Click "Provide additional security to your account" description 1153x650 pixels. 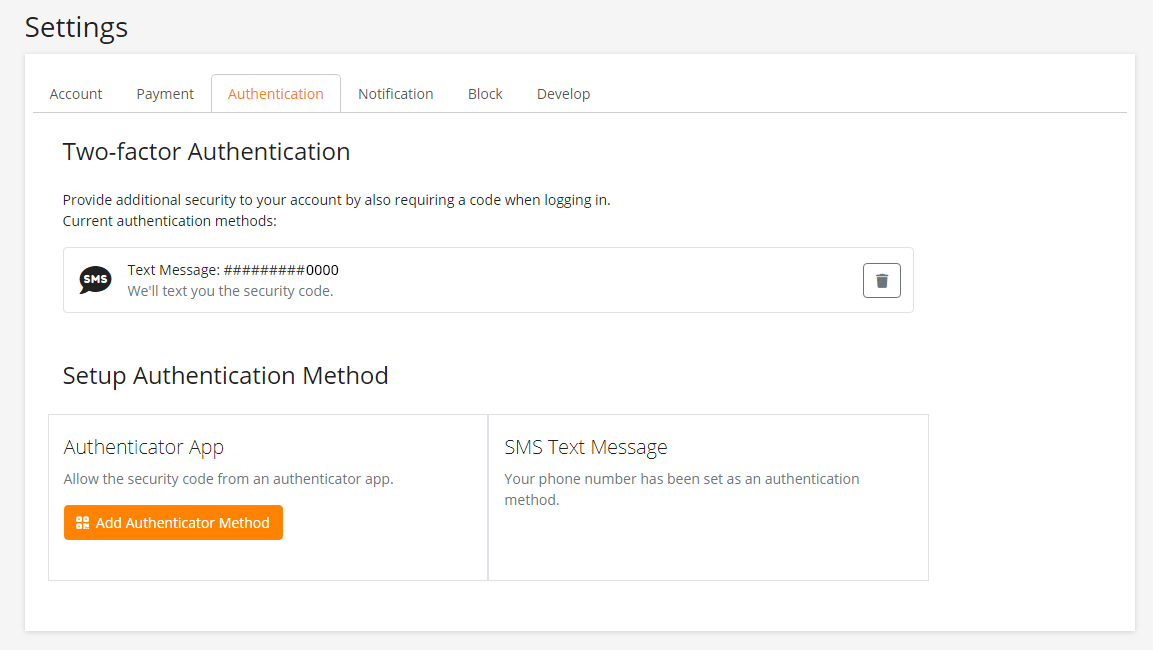(x=337, y=200)
